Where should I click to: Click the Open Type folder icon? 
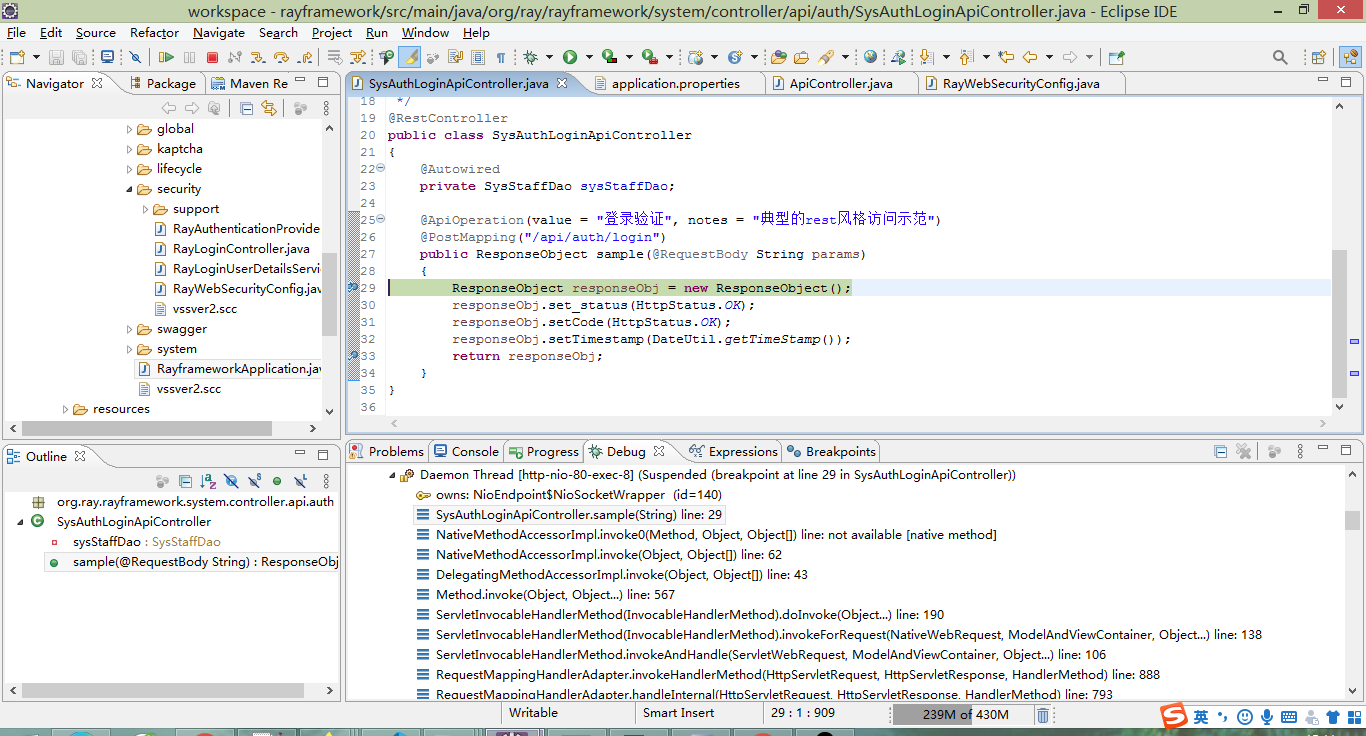778,57
